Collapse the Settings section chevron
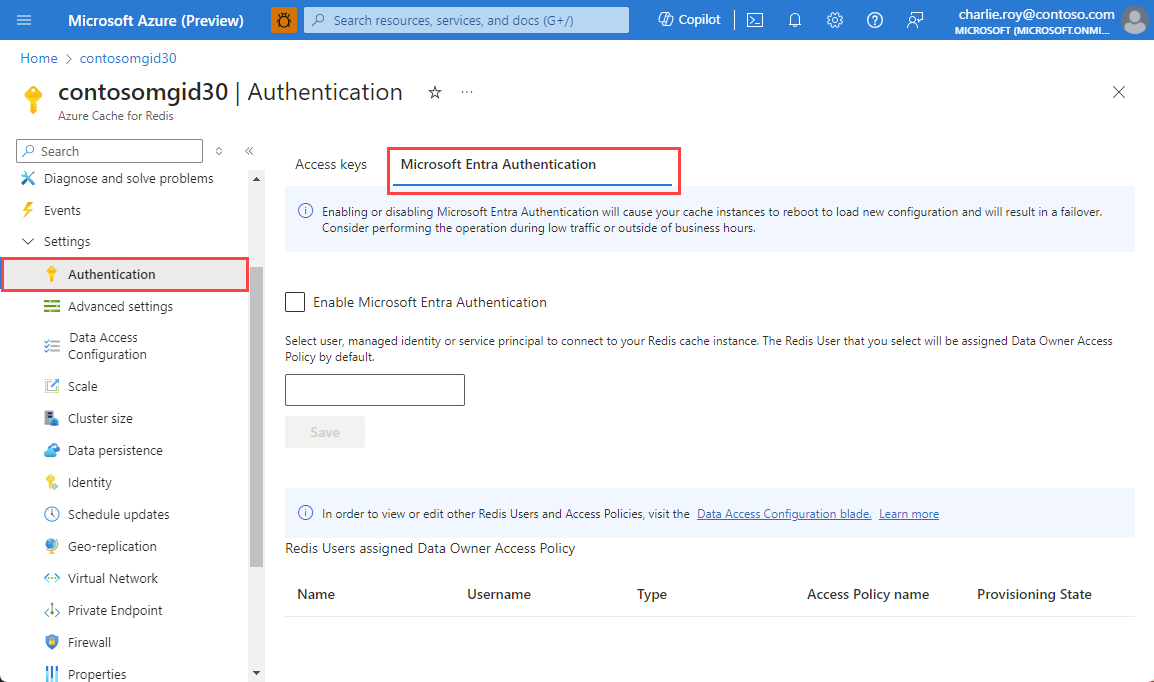 point(27,241)
